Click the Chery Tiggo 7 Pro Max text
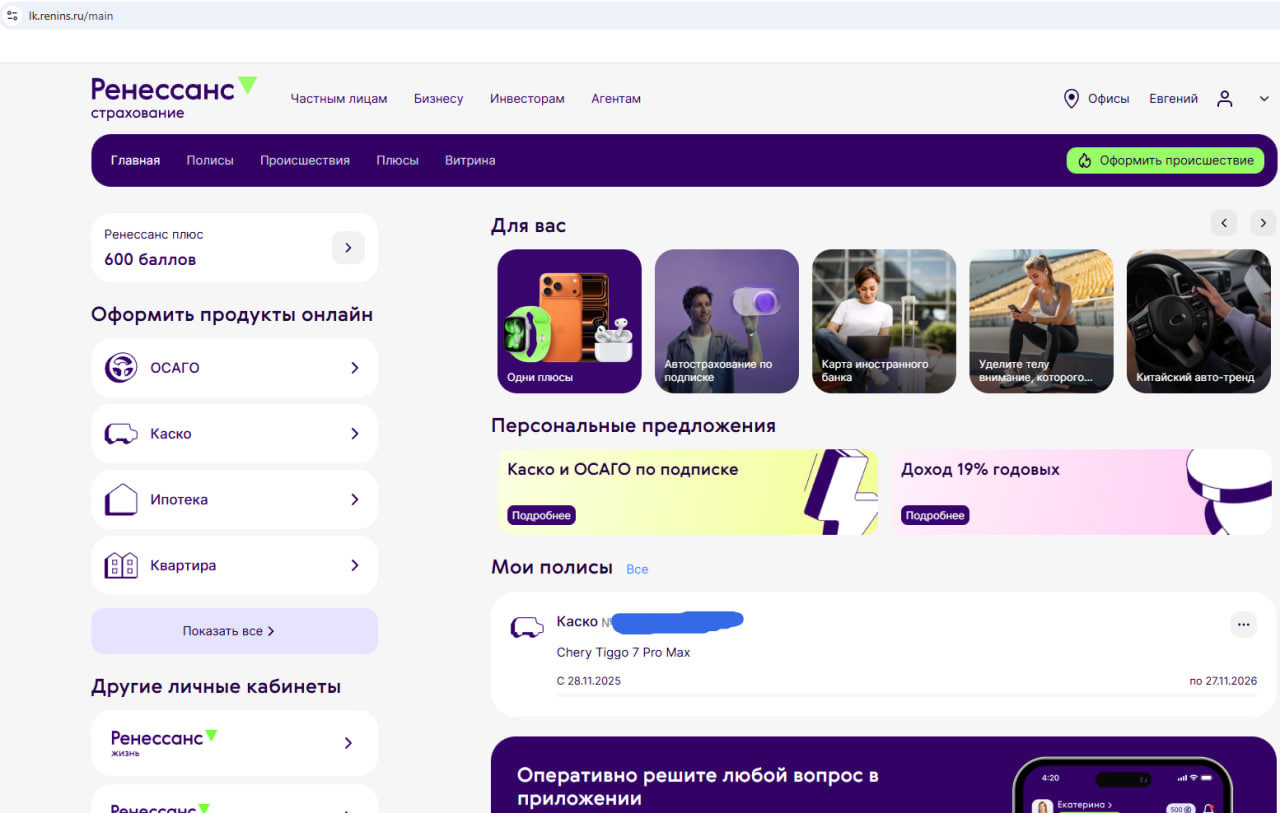Screen dimensions: 1280x813 click(x=623, y=653)
